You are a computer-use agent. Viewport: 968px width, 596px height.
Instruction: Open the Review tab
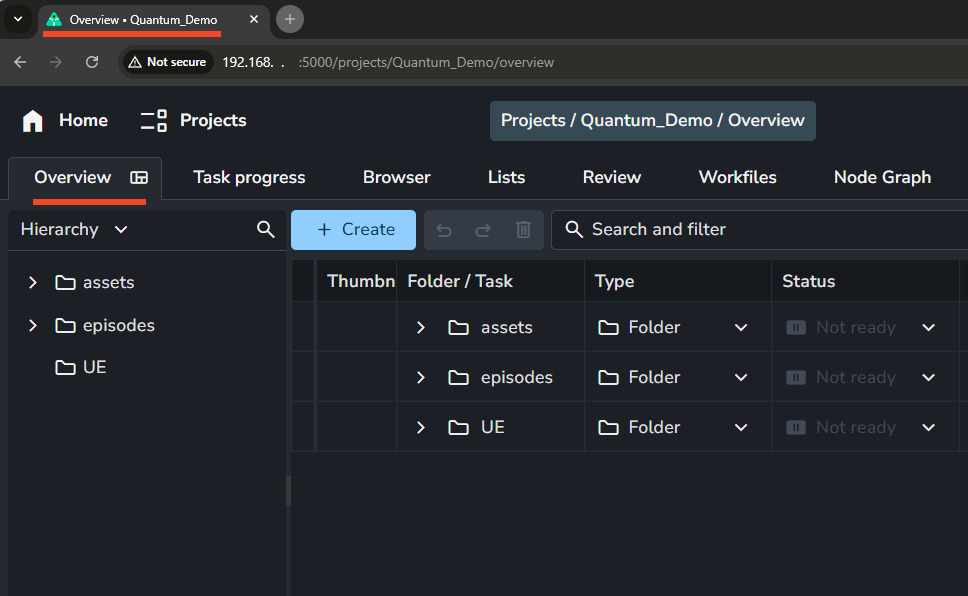(x=612, y=177)
